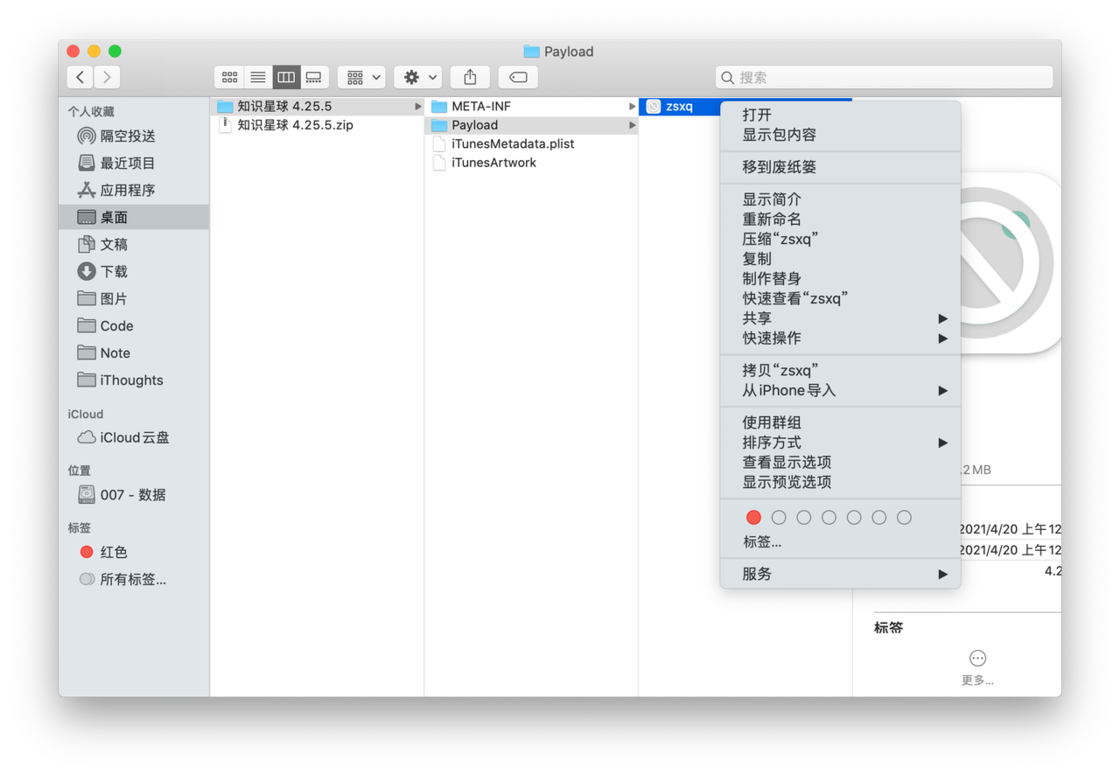The width and height of the screenshot is (1120, 774).
Task: Click the 更多 ellipsis icon in preview
Action: 977,658
